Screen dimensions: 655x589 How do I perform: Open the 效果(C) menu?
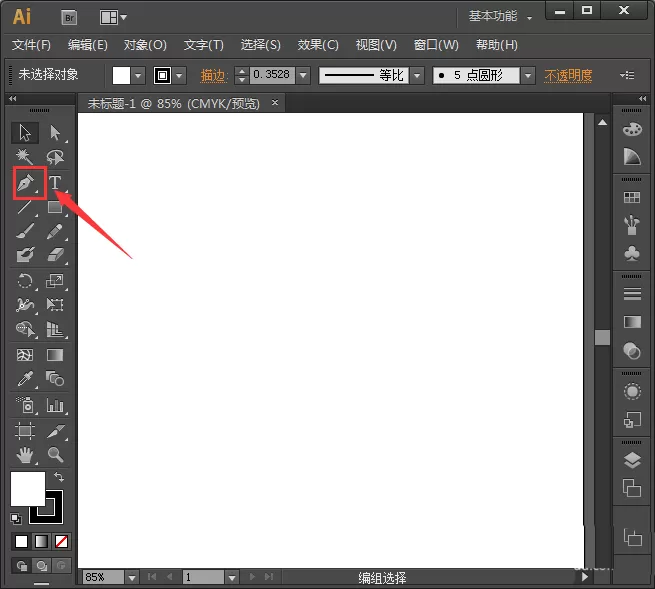[x=318, y=45]
